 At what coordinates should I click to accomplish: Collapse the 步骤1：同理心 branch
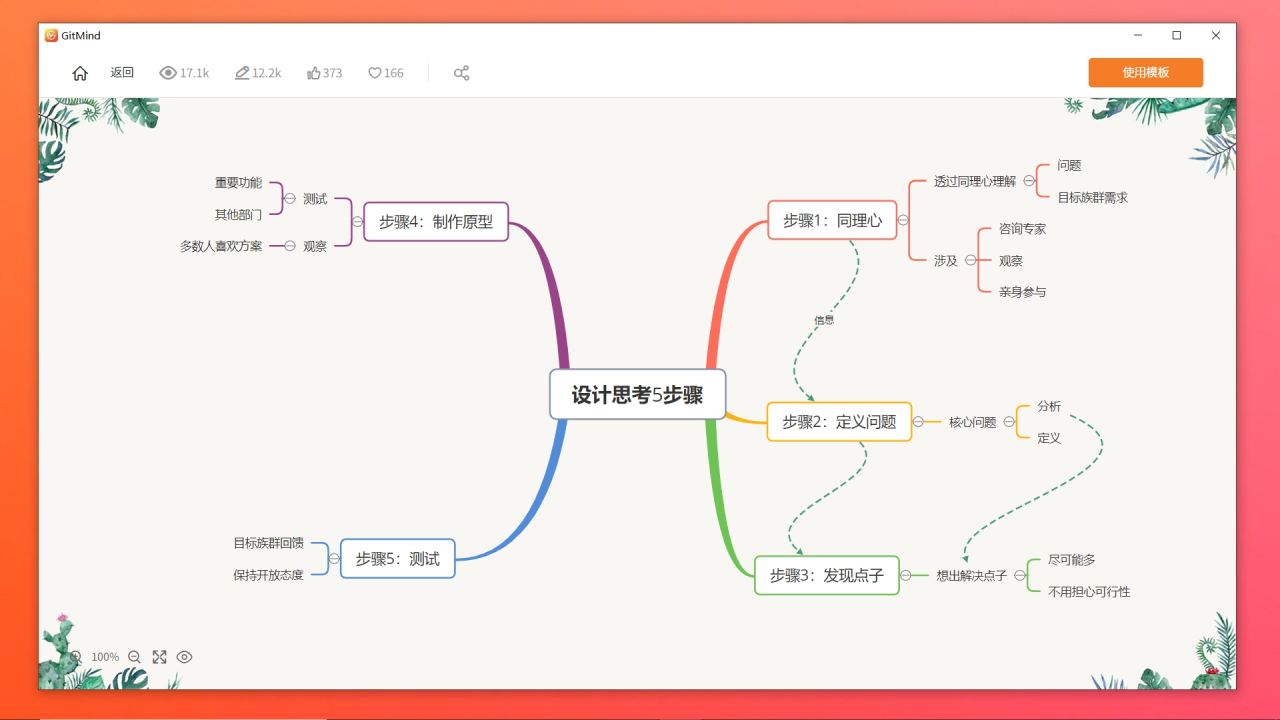click(x=903, y=220)
